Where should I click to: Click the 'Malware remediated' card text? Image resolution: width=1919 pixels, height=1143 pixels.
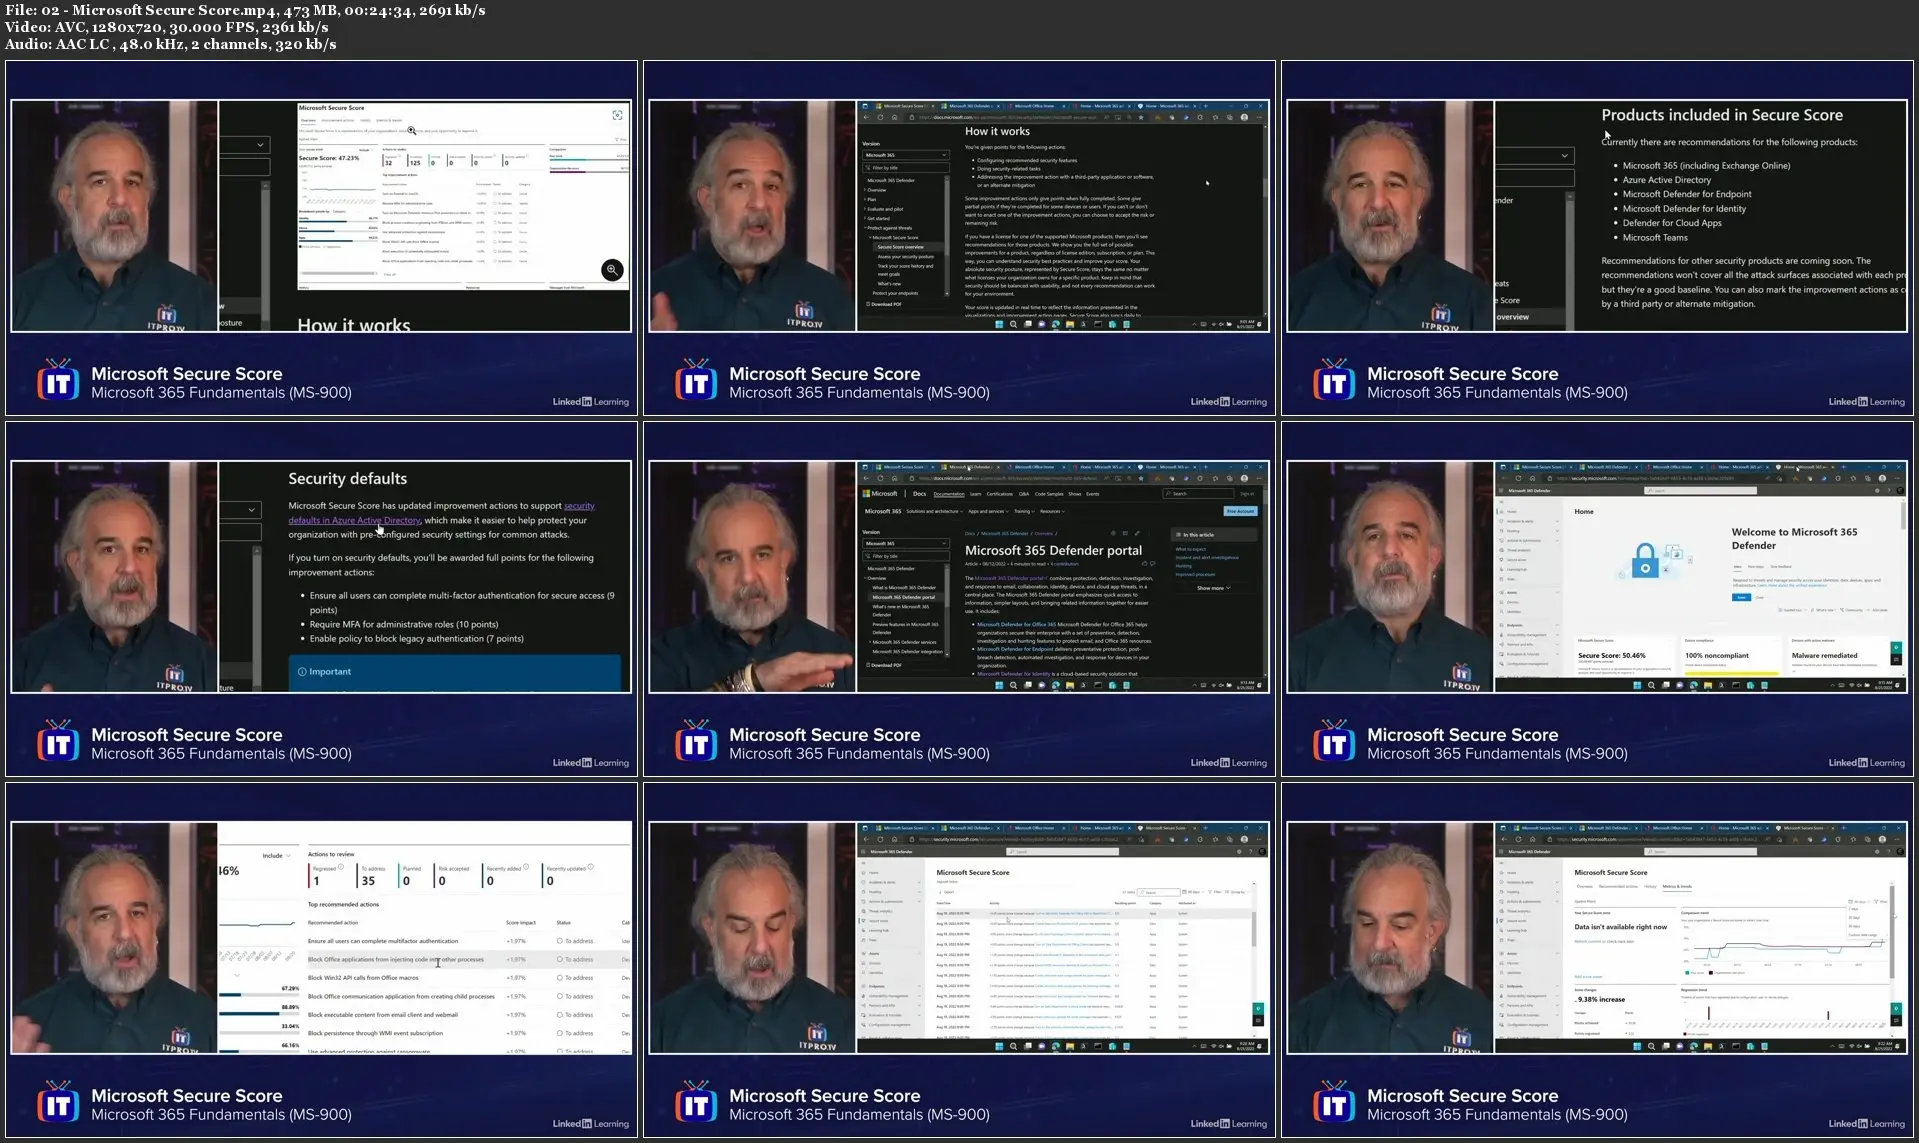[x=1825, y=655]
